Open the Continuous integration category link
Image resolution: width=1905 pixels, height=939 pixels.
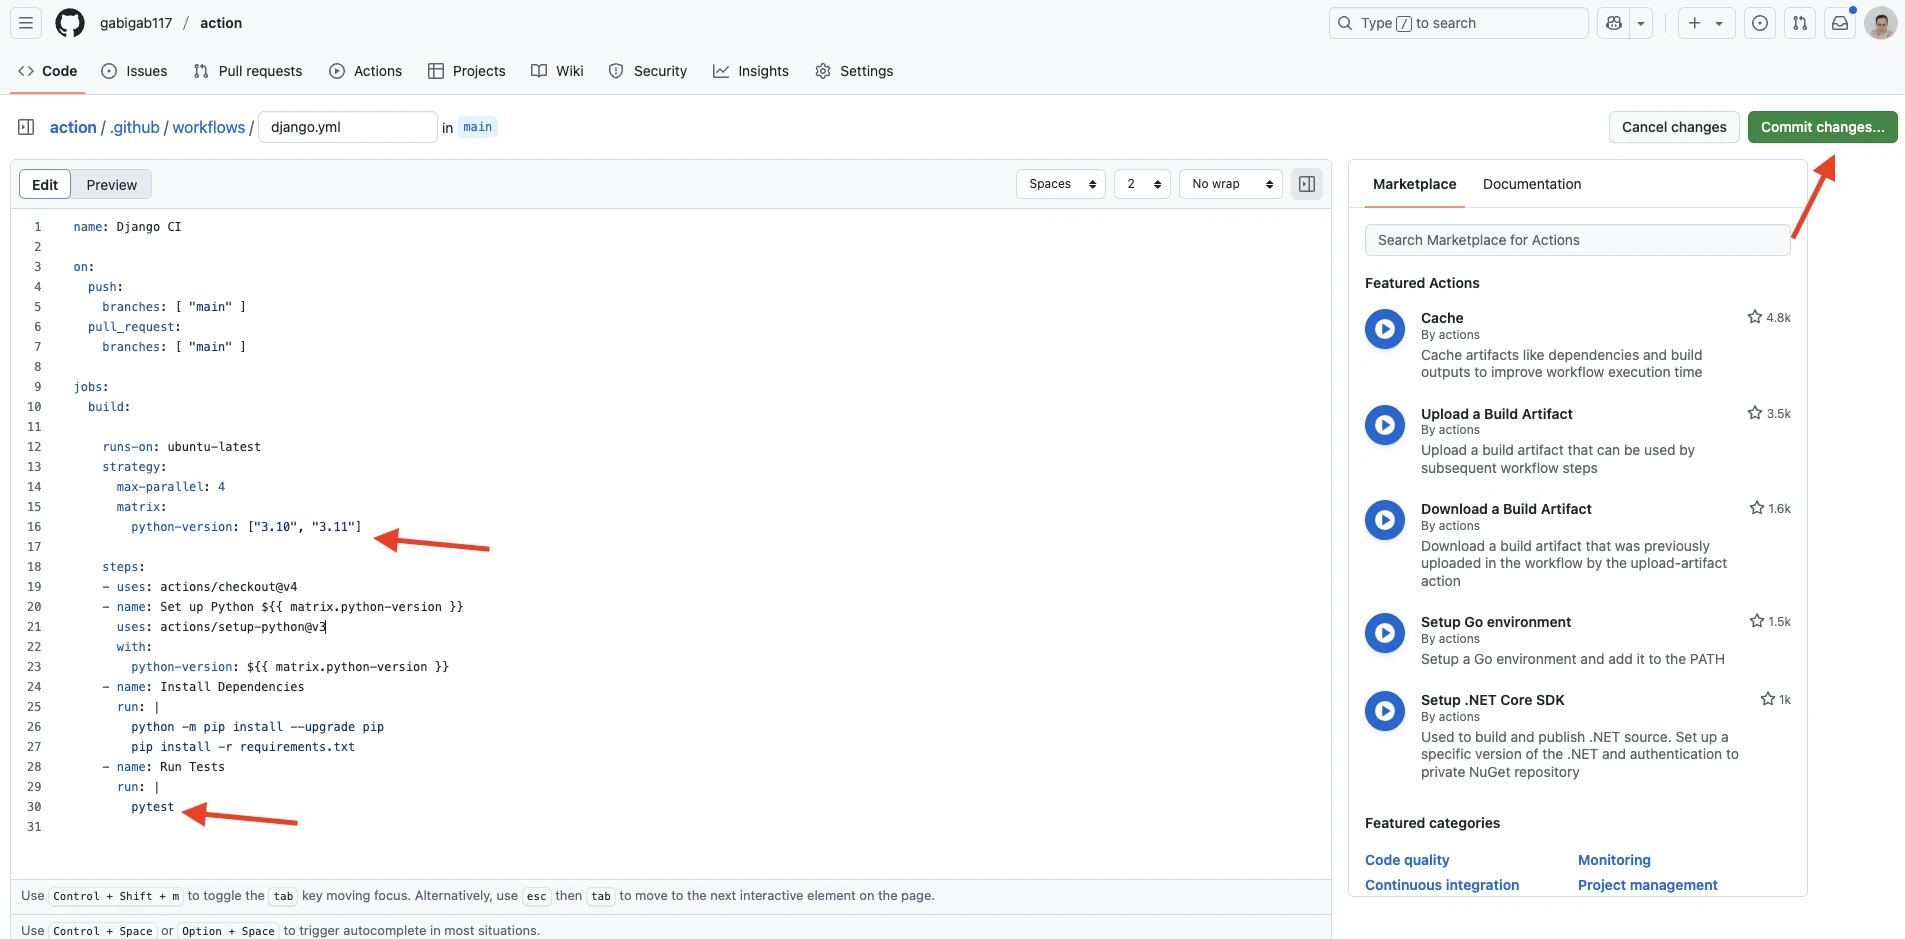pos(1441,884)
